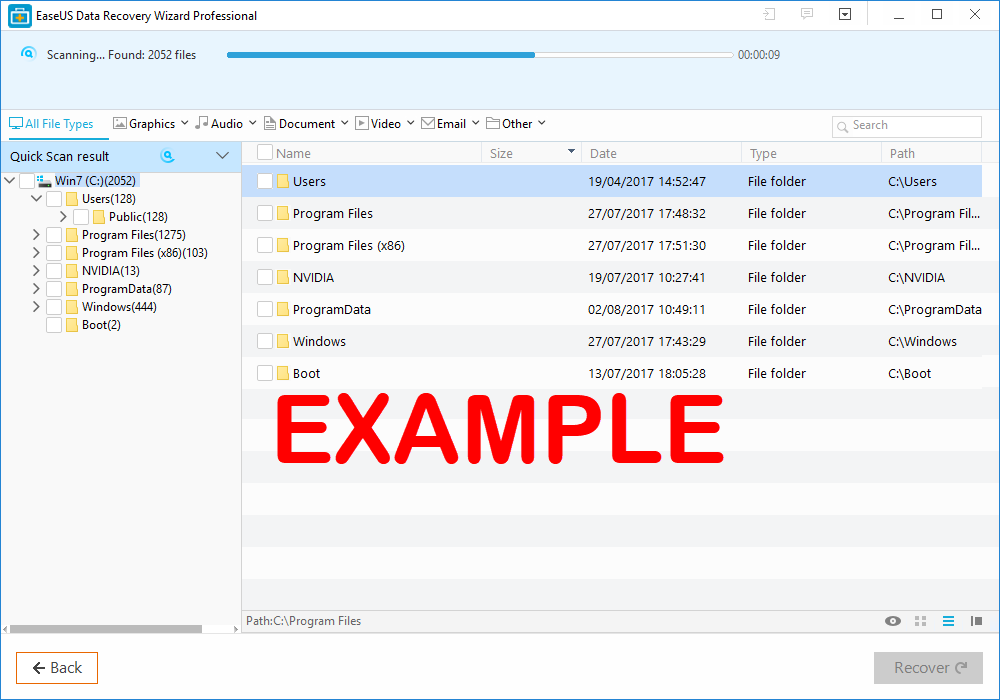Check the Windows row checkbox in list
Image resolution: width=1000 pixels, height=700 pixels.
265,341
